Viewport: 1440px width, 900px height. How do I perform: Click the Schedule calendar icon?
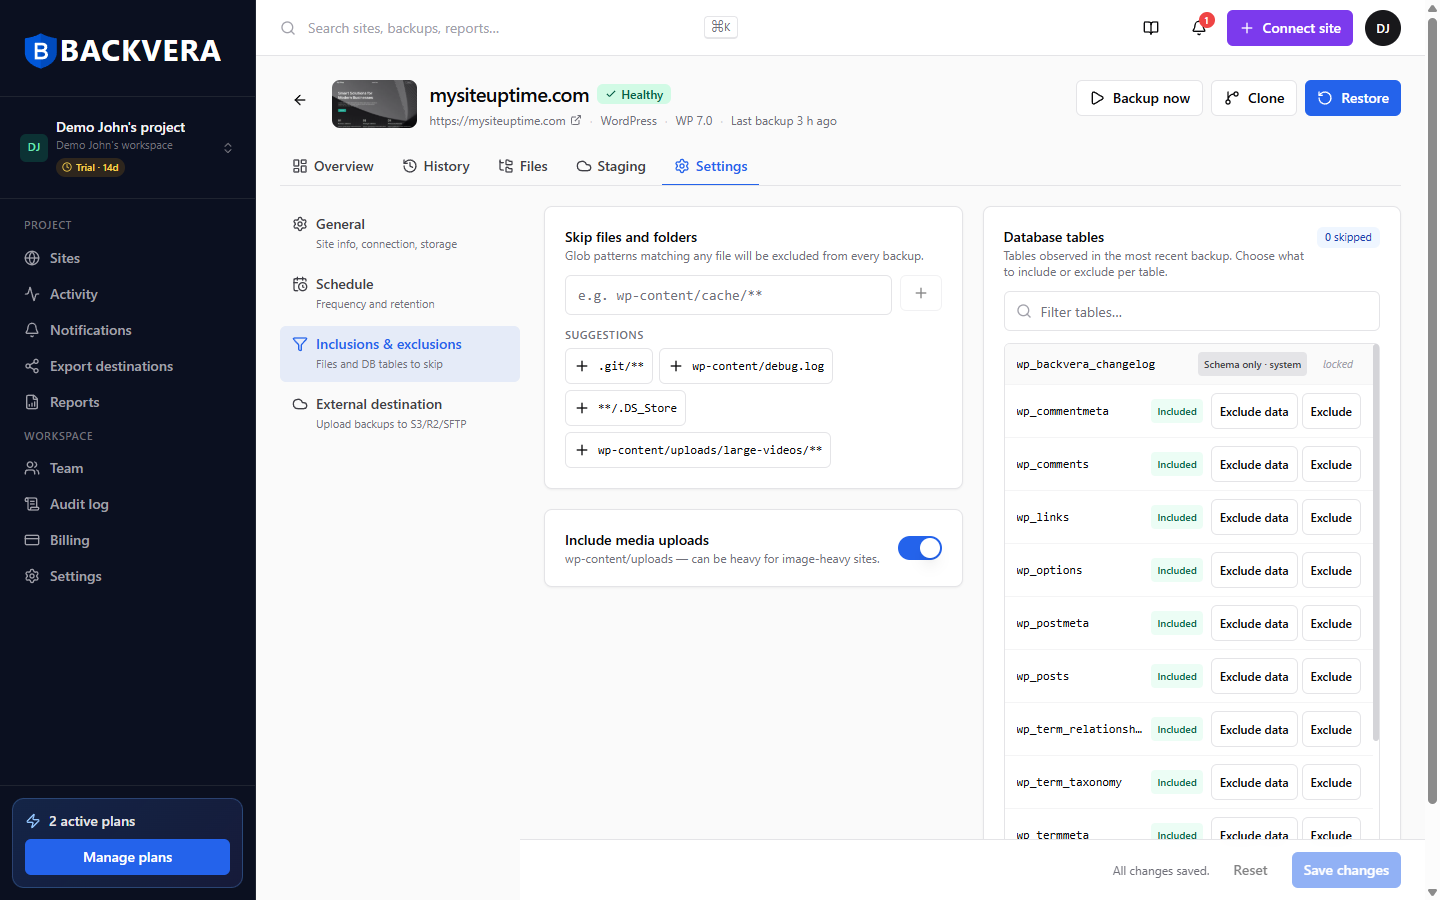(300, 284)
